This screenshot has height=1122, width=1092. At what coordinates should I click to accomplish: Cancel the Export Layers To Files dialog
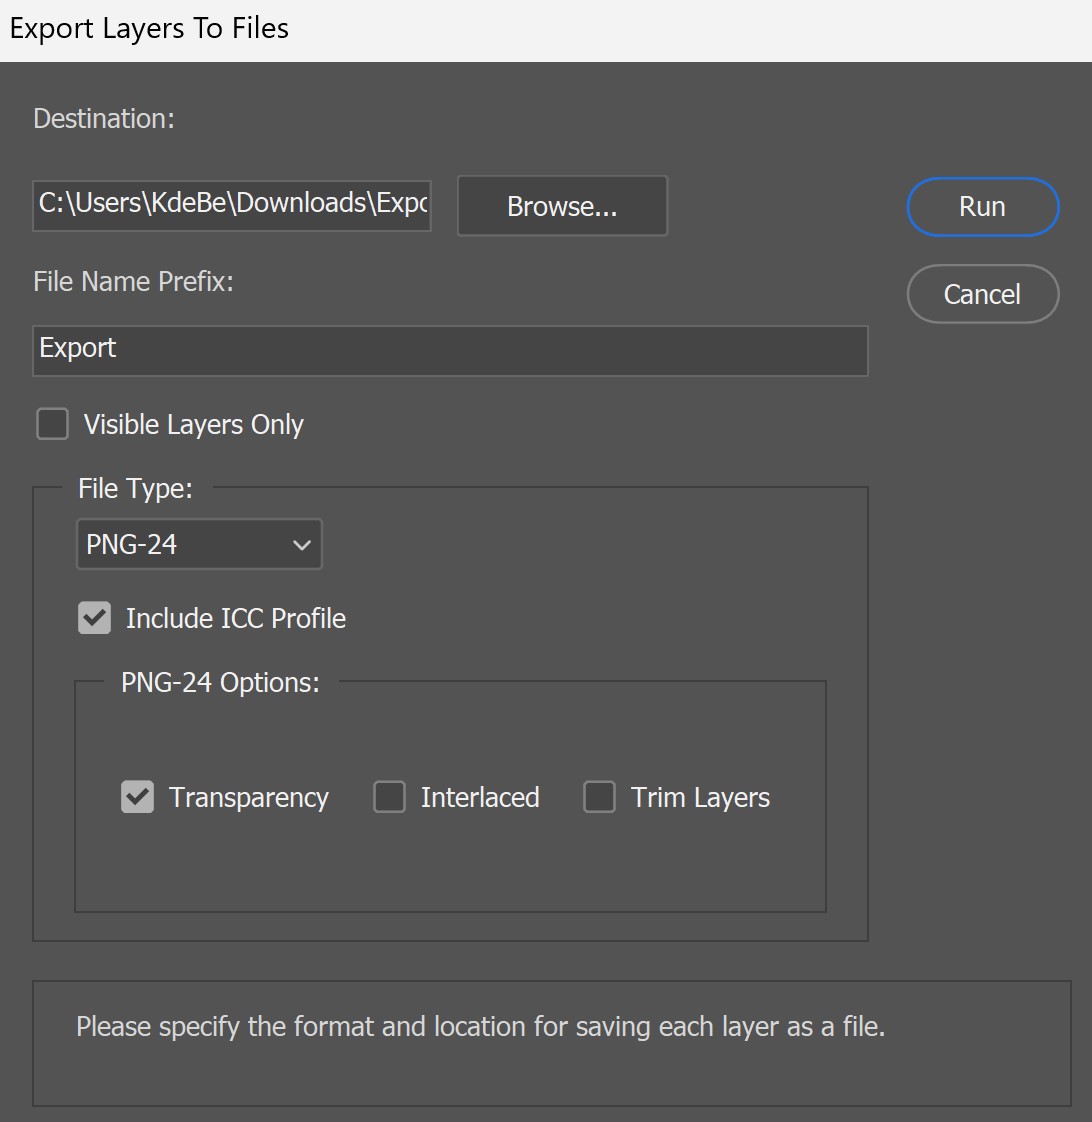pyautogui.click(x=982, y=294)
